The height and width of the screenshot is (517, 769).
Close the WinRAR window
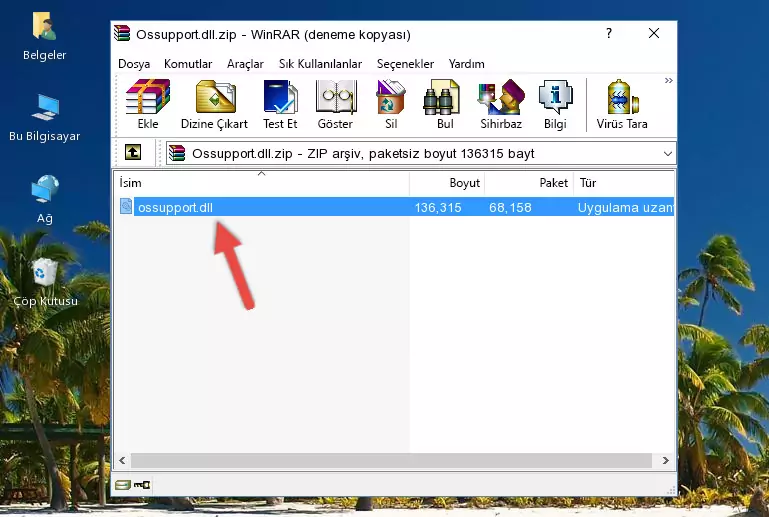coord(654,33)
